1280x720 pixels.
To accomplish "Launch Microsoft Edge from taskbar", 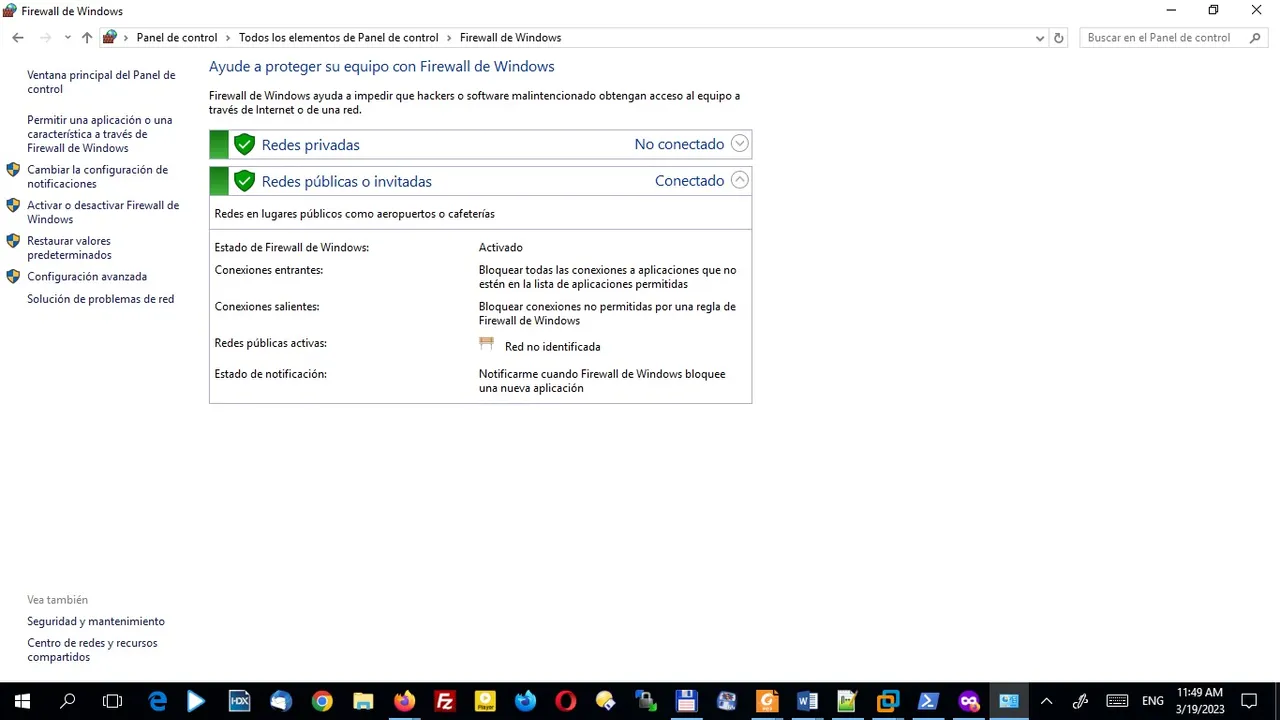I will click(x=158, y=701).
